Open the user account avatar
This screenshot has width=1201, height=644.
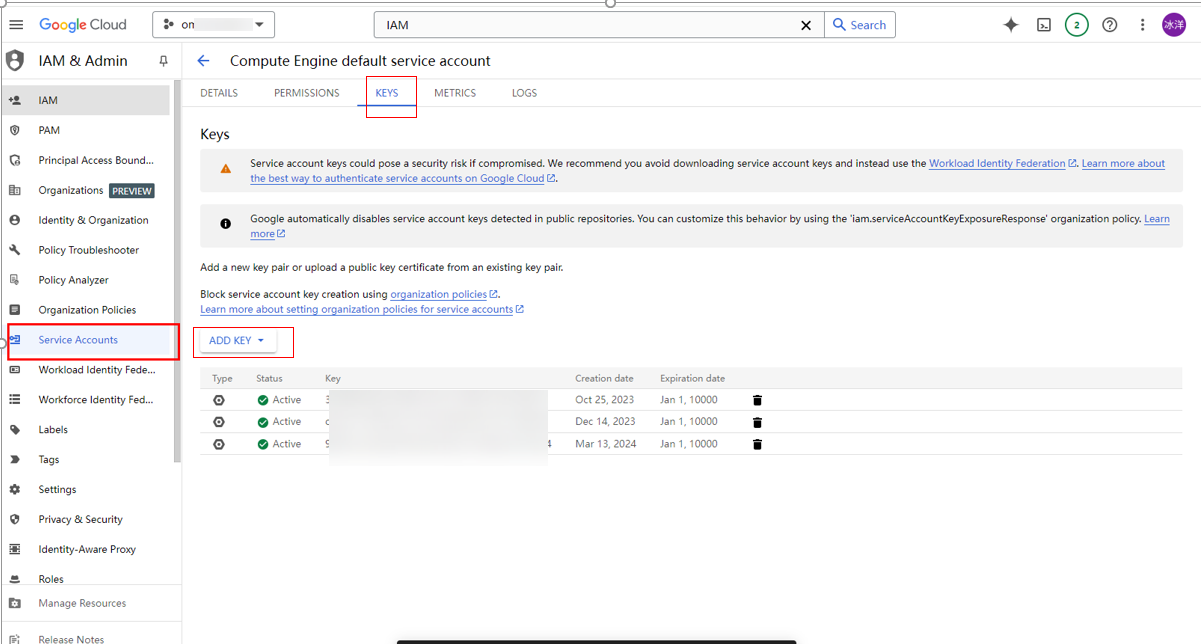tap(1174, 25)
